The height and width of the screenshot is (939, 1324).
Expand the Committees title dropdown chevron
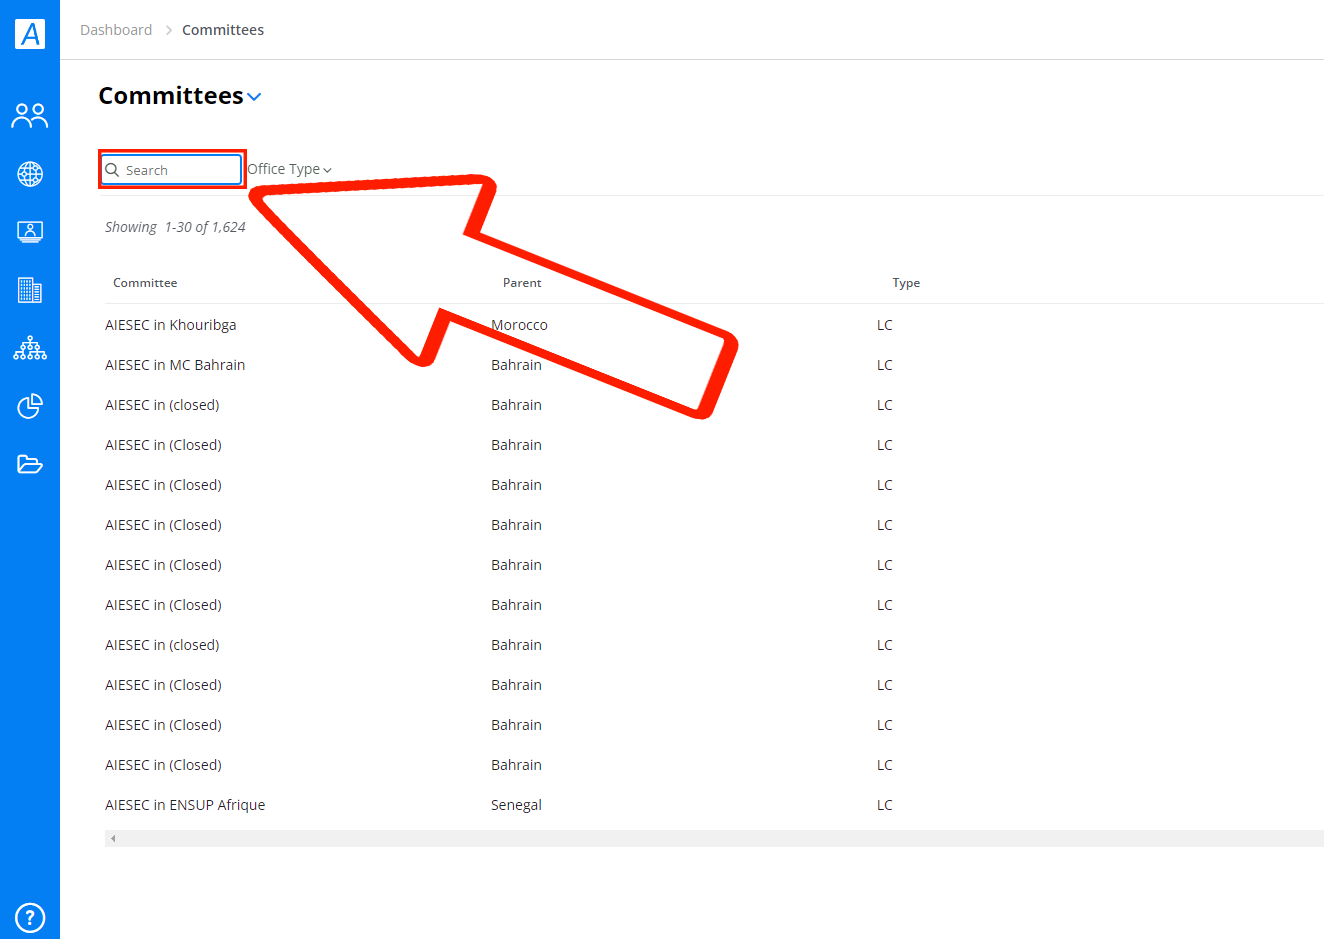pos(254,97)
